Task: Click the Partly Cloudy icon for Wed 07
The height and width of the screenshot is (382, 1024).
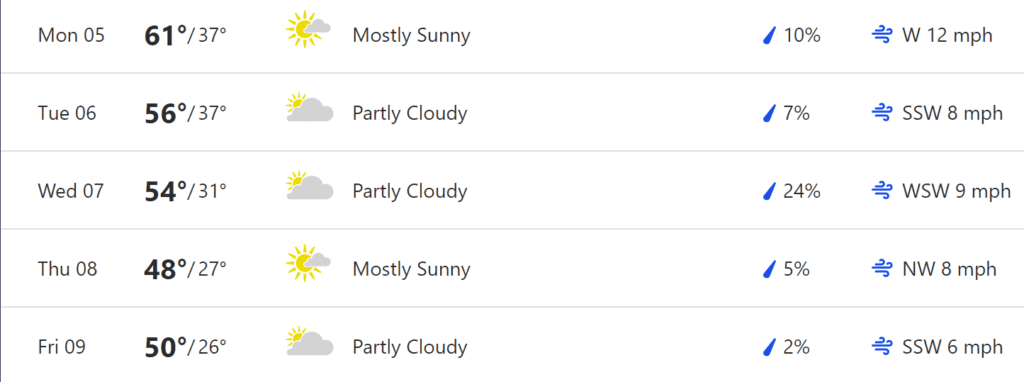Action: click(310, 185)
